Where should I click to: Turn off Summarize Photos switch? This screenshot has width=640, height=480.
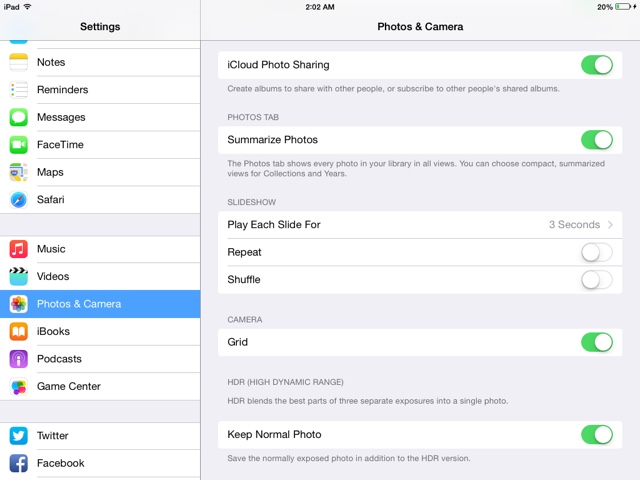pos(597,140)
